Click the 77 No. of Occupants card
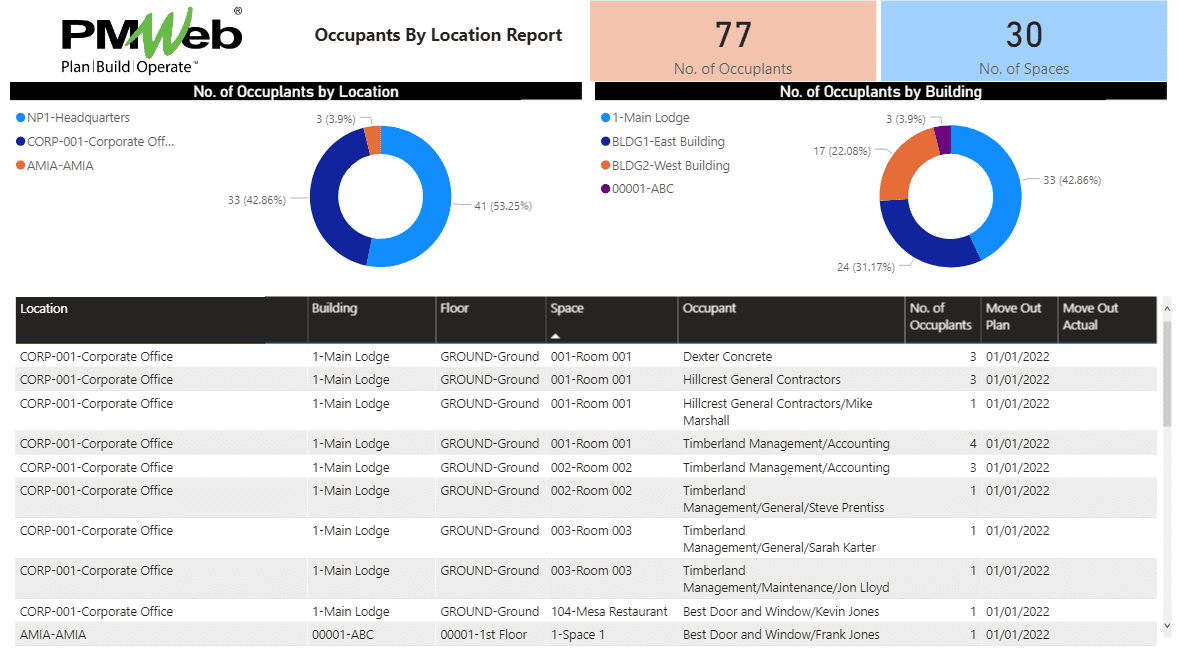 pos(733,41)
